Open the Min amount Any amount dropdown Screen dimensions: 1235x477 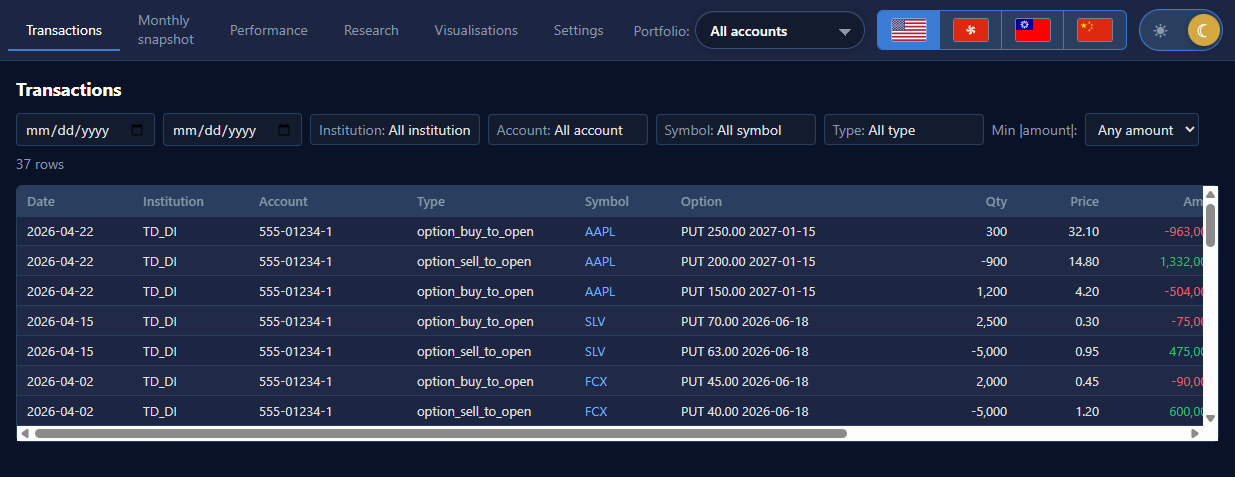[x=1142, y=130]
